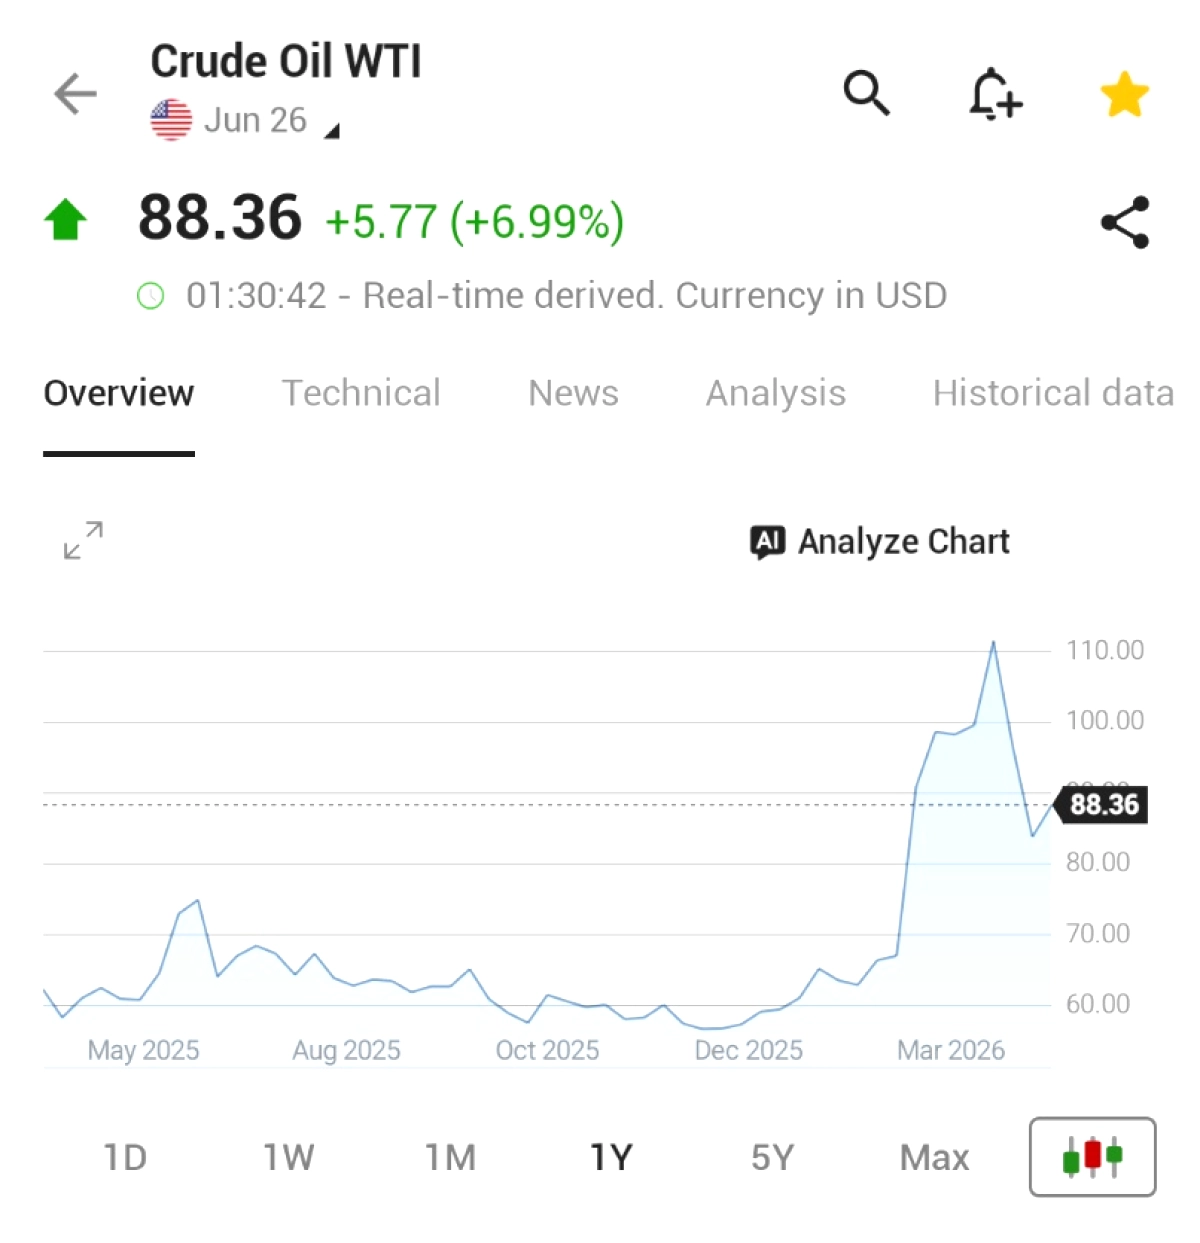The width and height of the screenshot is (1200, 1243).
Task: Add price alert with bell icon
Action: click(x=994, y=95)
